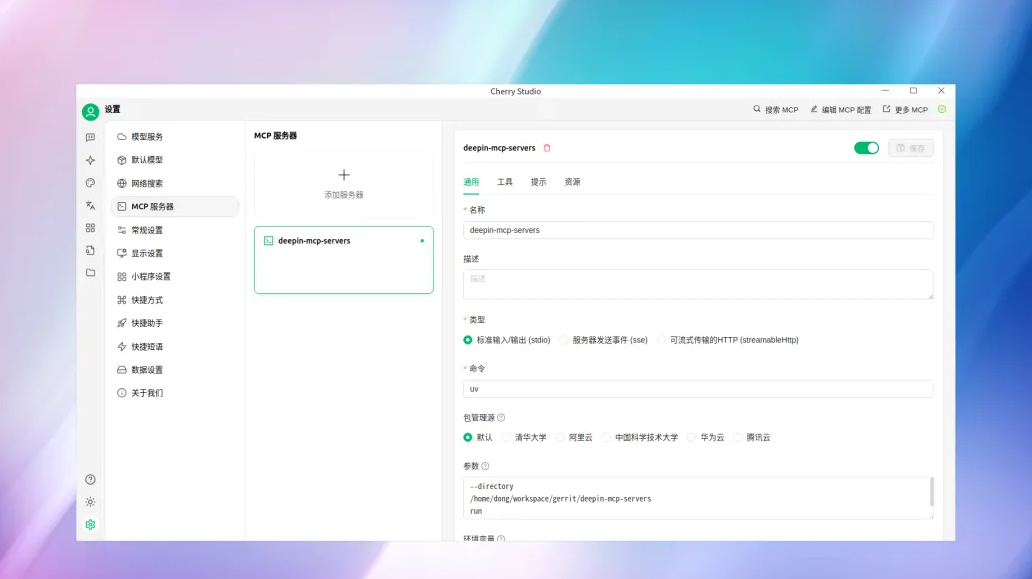Toggle the deepin-mcp-servers enable switch
The image size is (1032, 579).
(x=866, y=148)
